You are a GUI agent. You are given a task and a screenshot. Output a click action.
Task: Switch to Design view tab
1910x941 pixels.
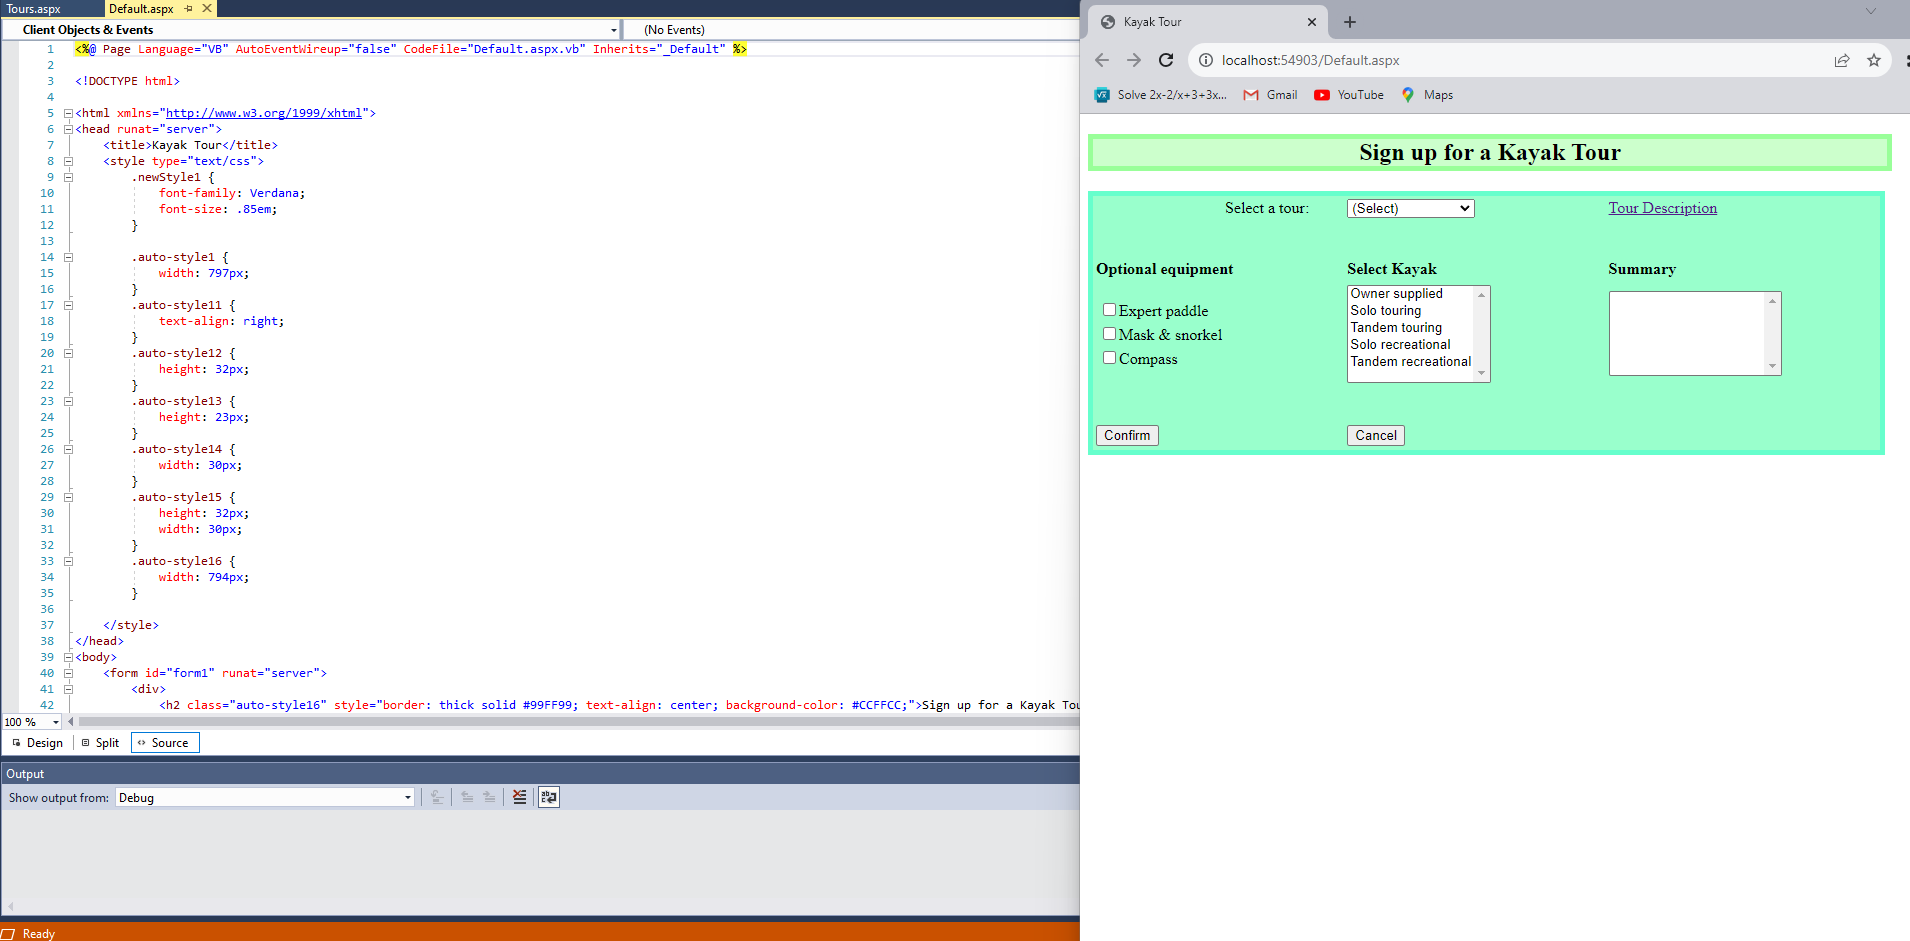pyautogui.click(x=37, y=743)
